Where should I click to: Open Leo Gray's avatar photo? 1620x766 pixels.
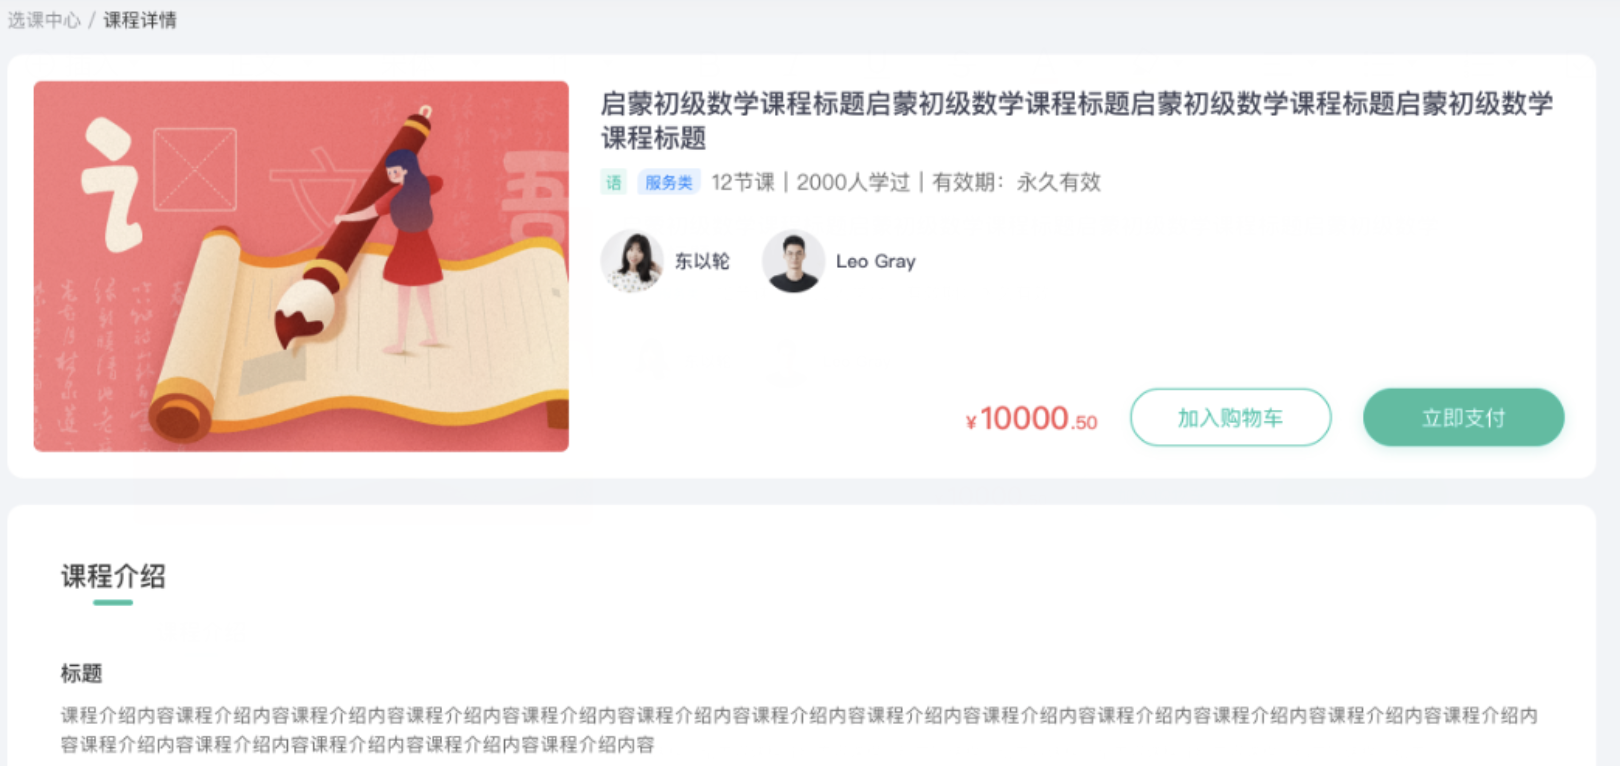(793, 261)
